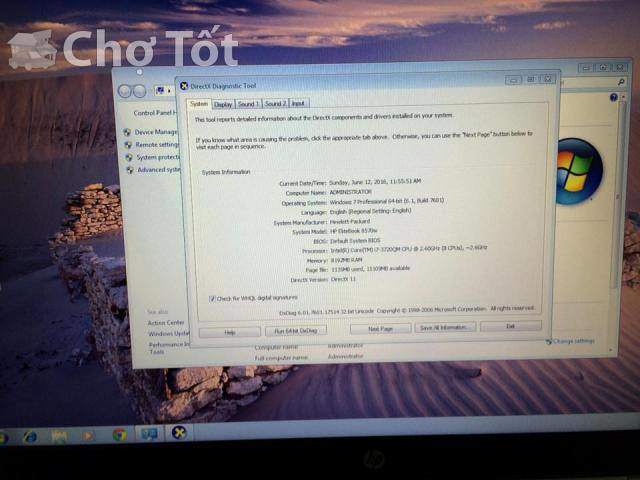The height and width of the screenshot is (480, 640).
Task: Click the blue Help icon in System window
Action: [x=613, y=97]
